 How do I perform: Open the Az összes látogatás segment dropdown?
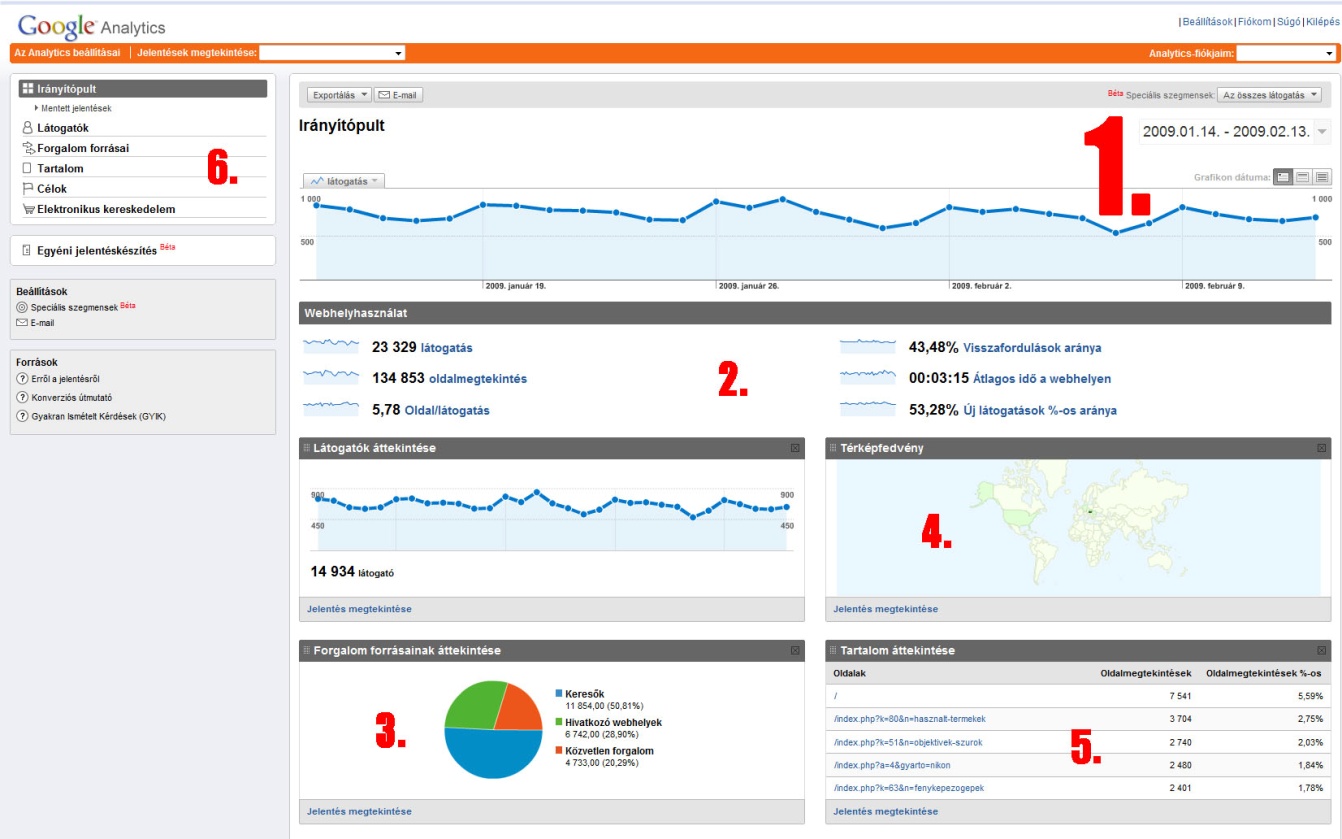(1269, 95)
